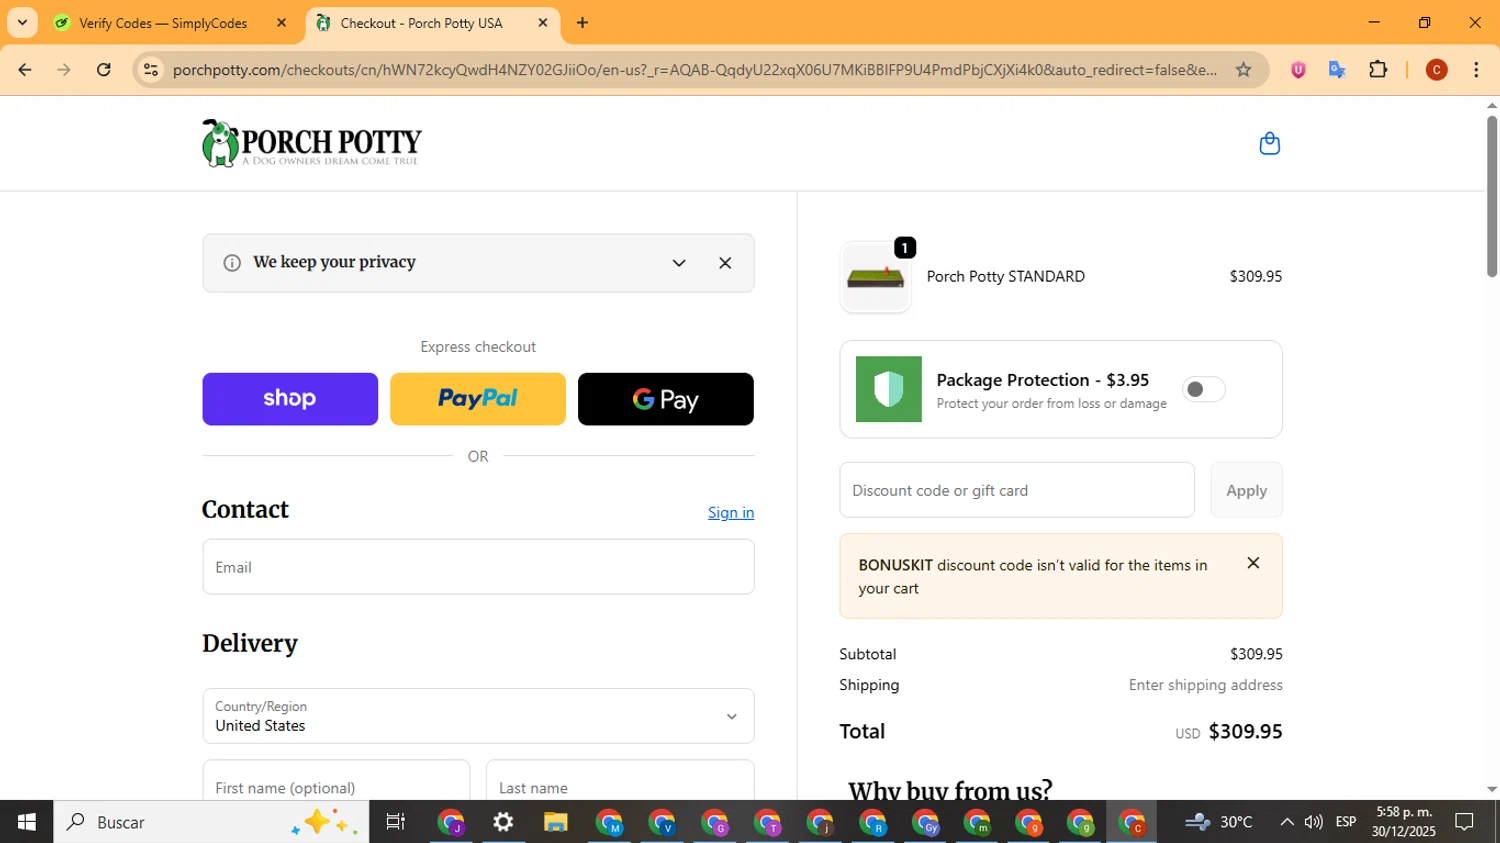This screenshot has height=843, width=1500.
Task: Open the Chrome profile V taskbar icon
Action: coord(662,822)
